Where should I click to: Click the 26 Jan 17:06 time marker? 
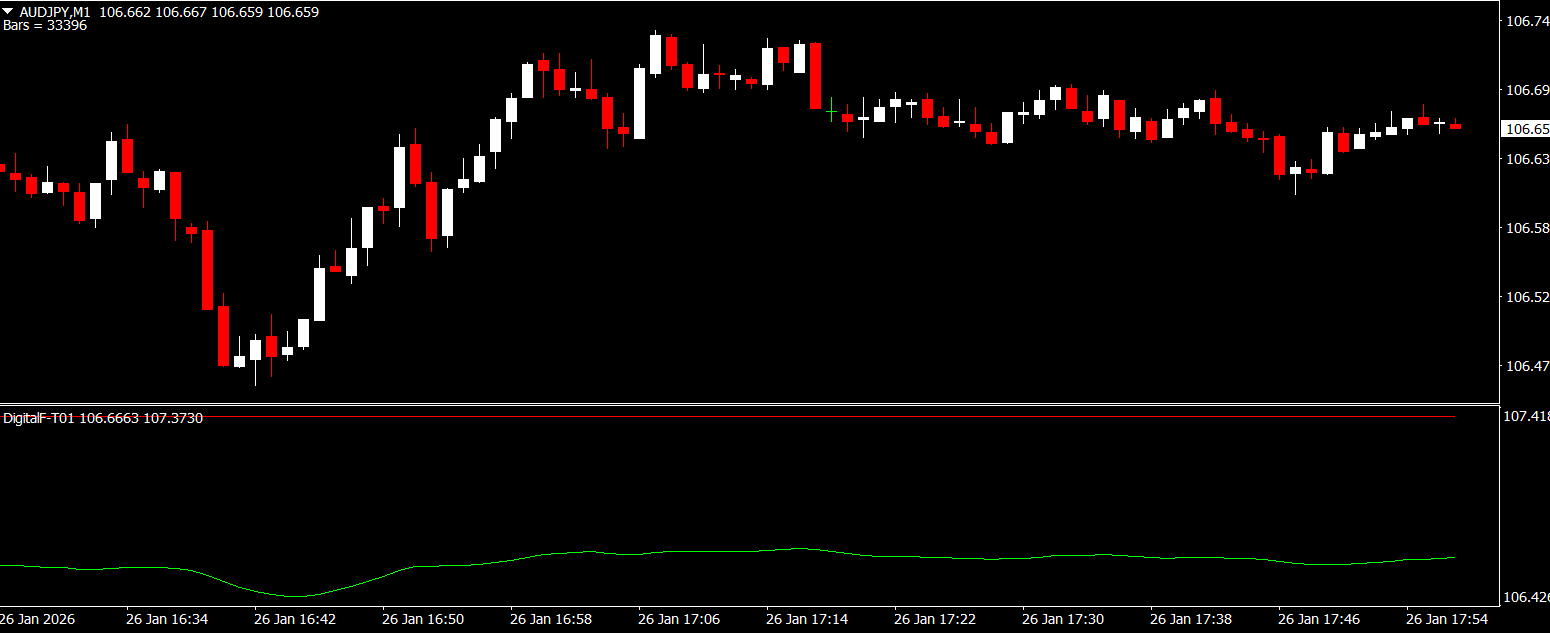coord(679,619)
